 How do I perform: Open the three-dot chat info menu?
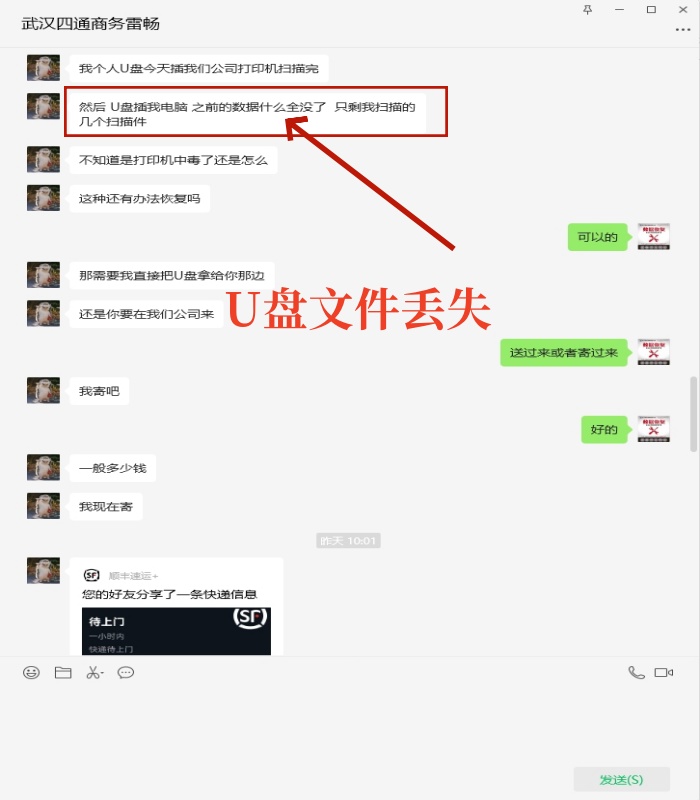pyautogui.click(x=683, y=30)
